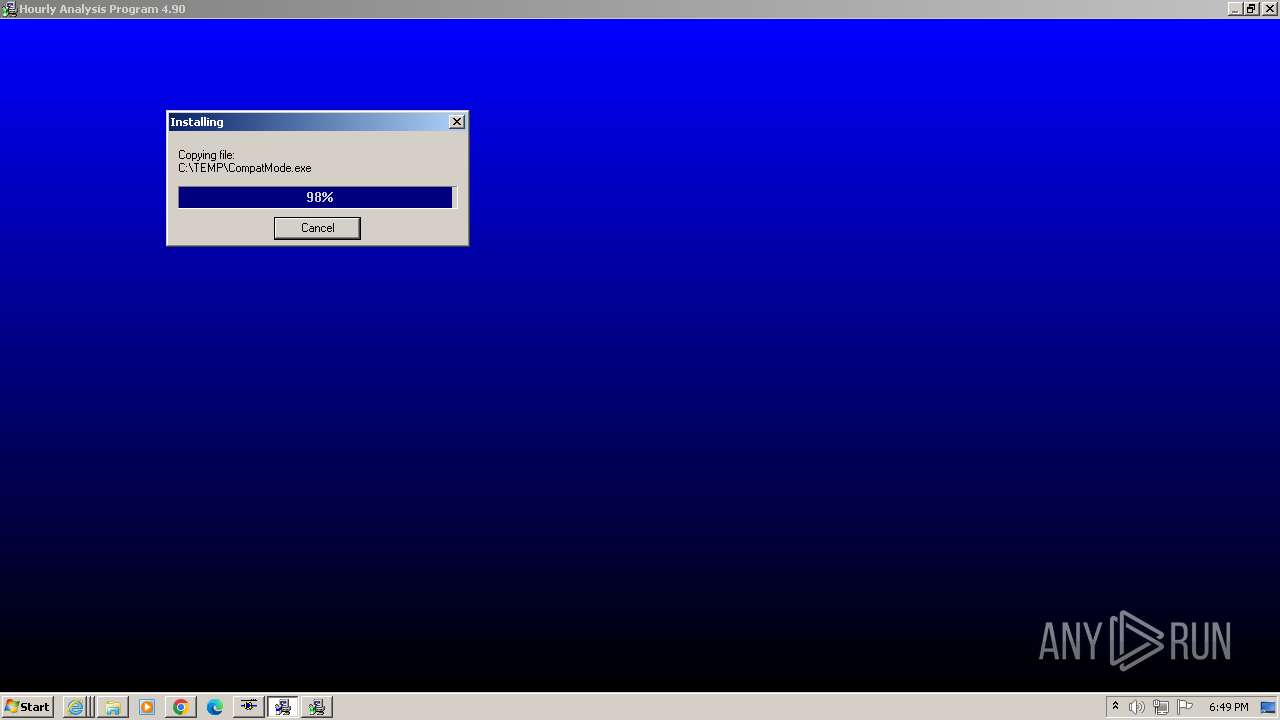Viewport: 1280px width, 720px height.
Task: Open the volume speaker tray icon
Action: click(x=1137, y=707)
